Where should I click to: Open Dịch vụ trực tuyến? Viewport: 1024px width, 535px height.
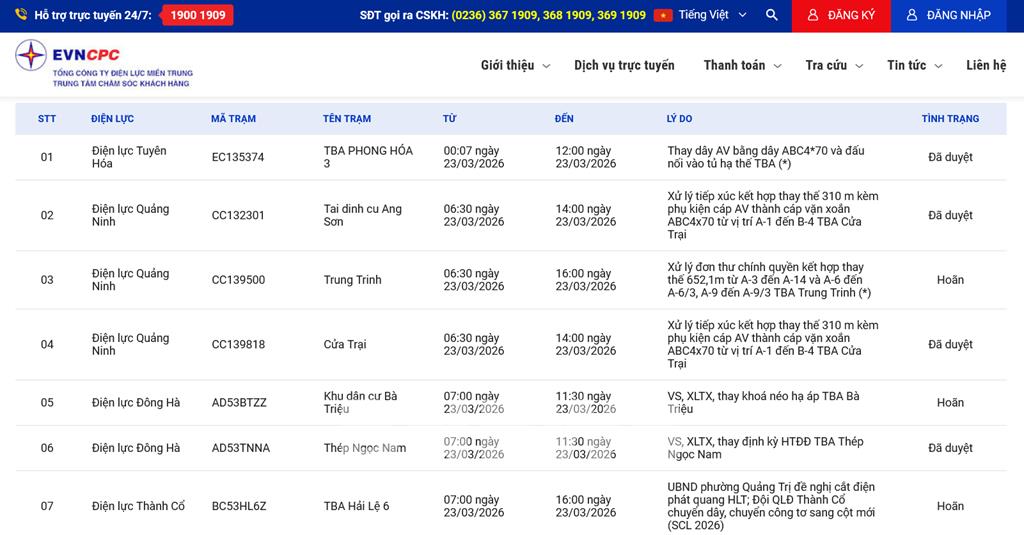[624, 66]
